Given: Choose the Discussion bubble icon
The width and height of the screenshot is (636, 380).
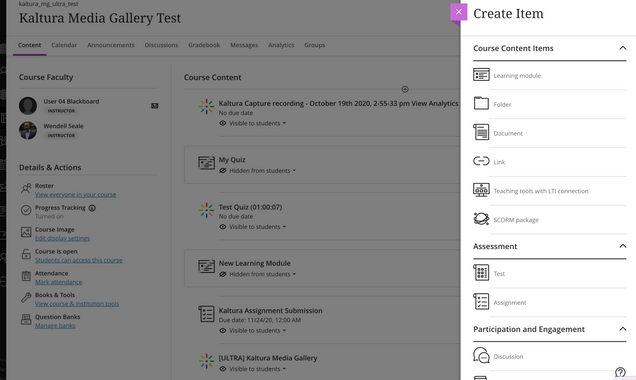Looking at the screenshot, I should tap(481, 355).
